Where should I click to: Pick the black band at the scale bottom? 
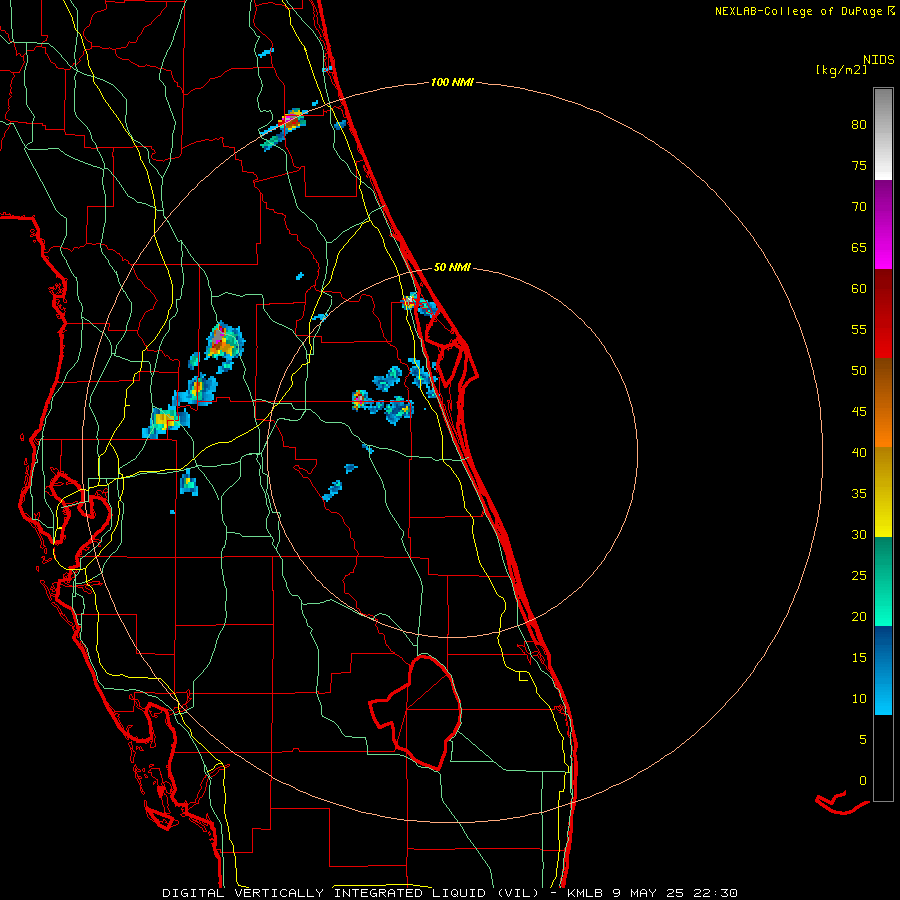coord(883,758)
